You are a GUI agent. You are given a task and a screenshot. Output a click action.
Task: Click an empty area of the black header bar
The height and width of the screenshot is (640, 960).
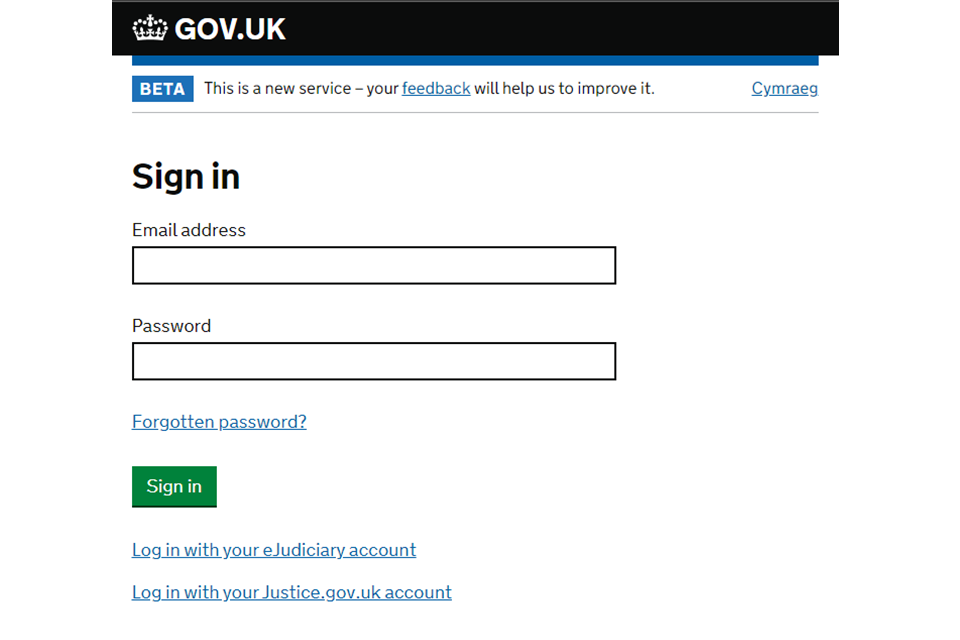coord(551,29)
